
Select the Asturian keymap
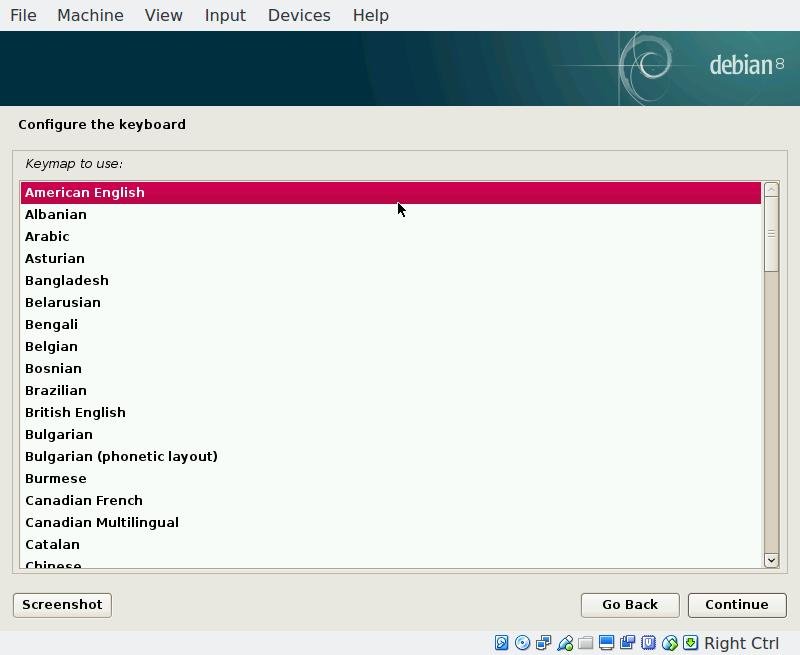coord(391,259)
